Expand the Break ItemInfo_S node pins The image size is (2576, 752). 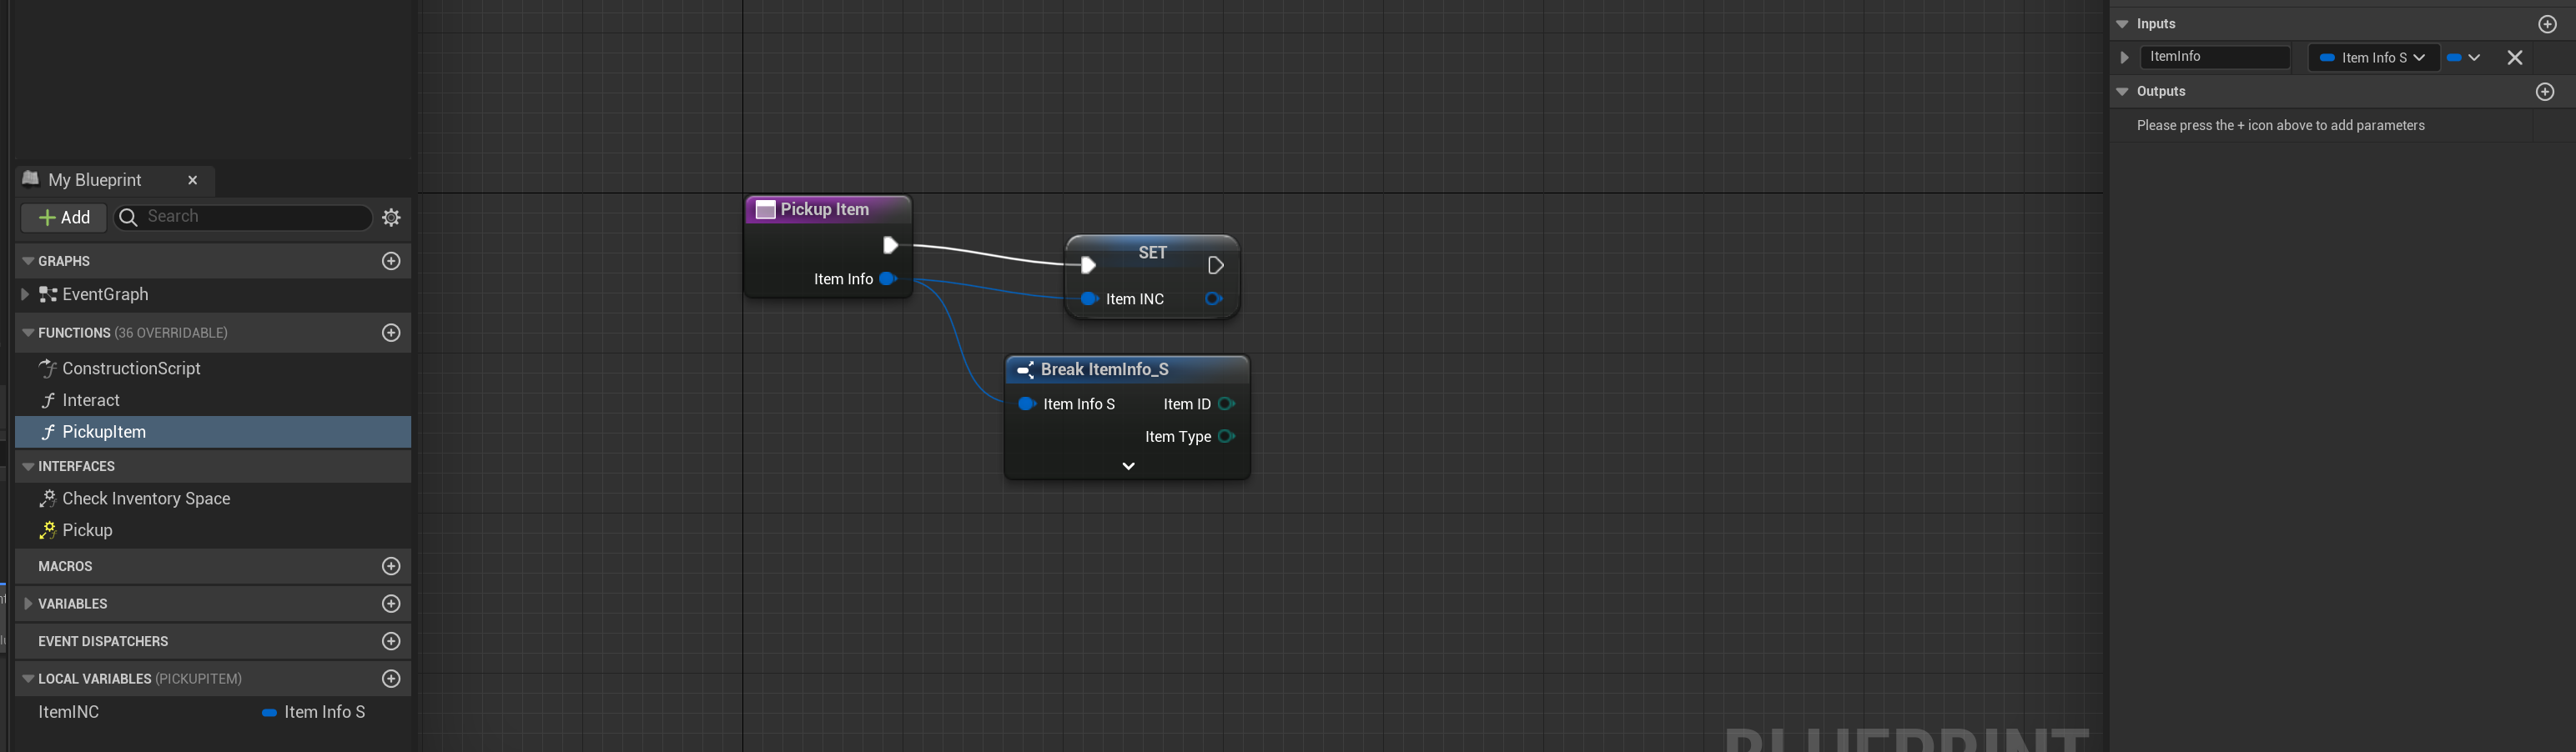(x=1128, y=466)
